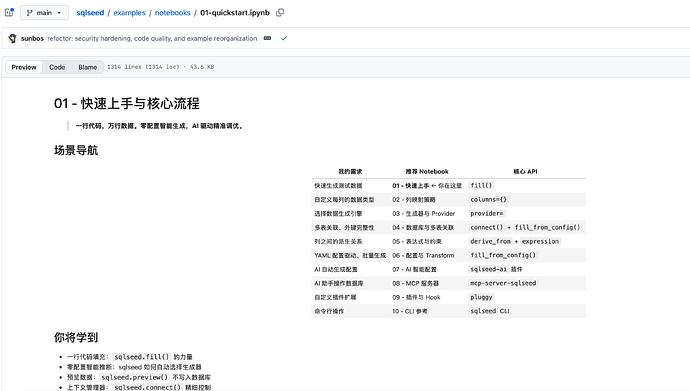Image resolution: width=690 pixels, height=391 pixels.
Task: Open the sqlseed repository link
Action: coord(90,13)
